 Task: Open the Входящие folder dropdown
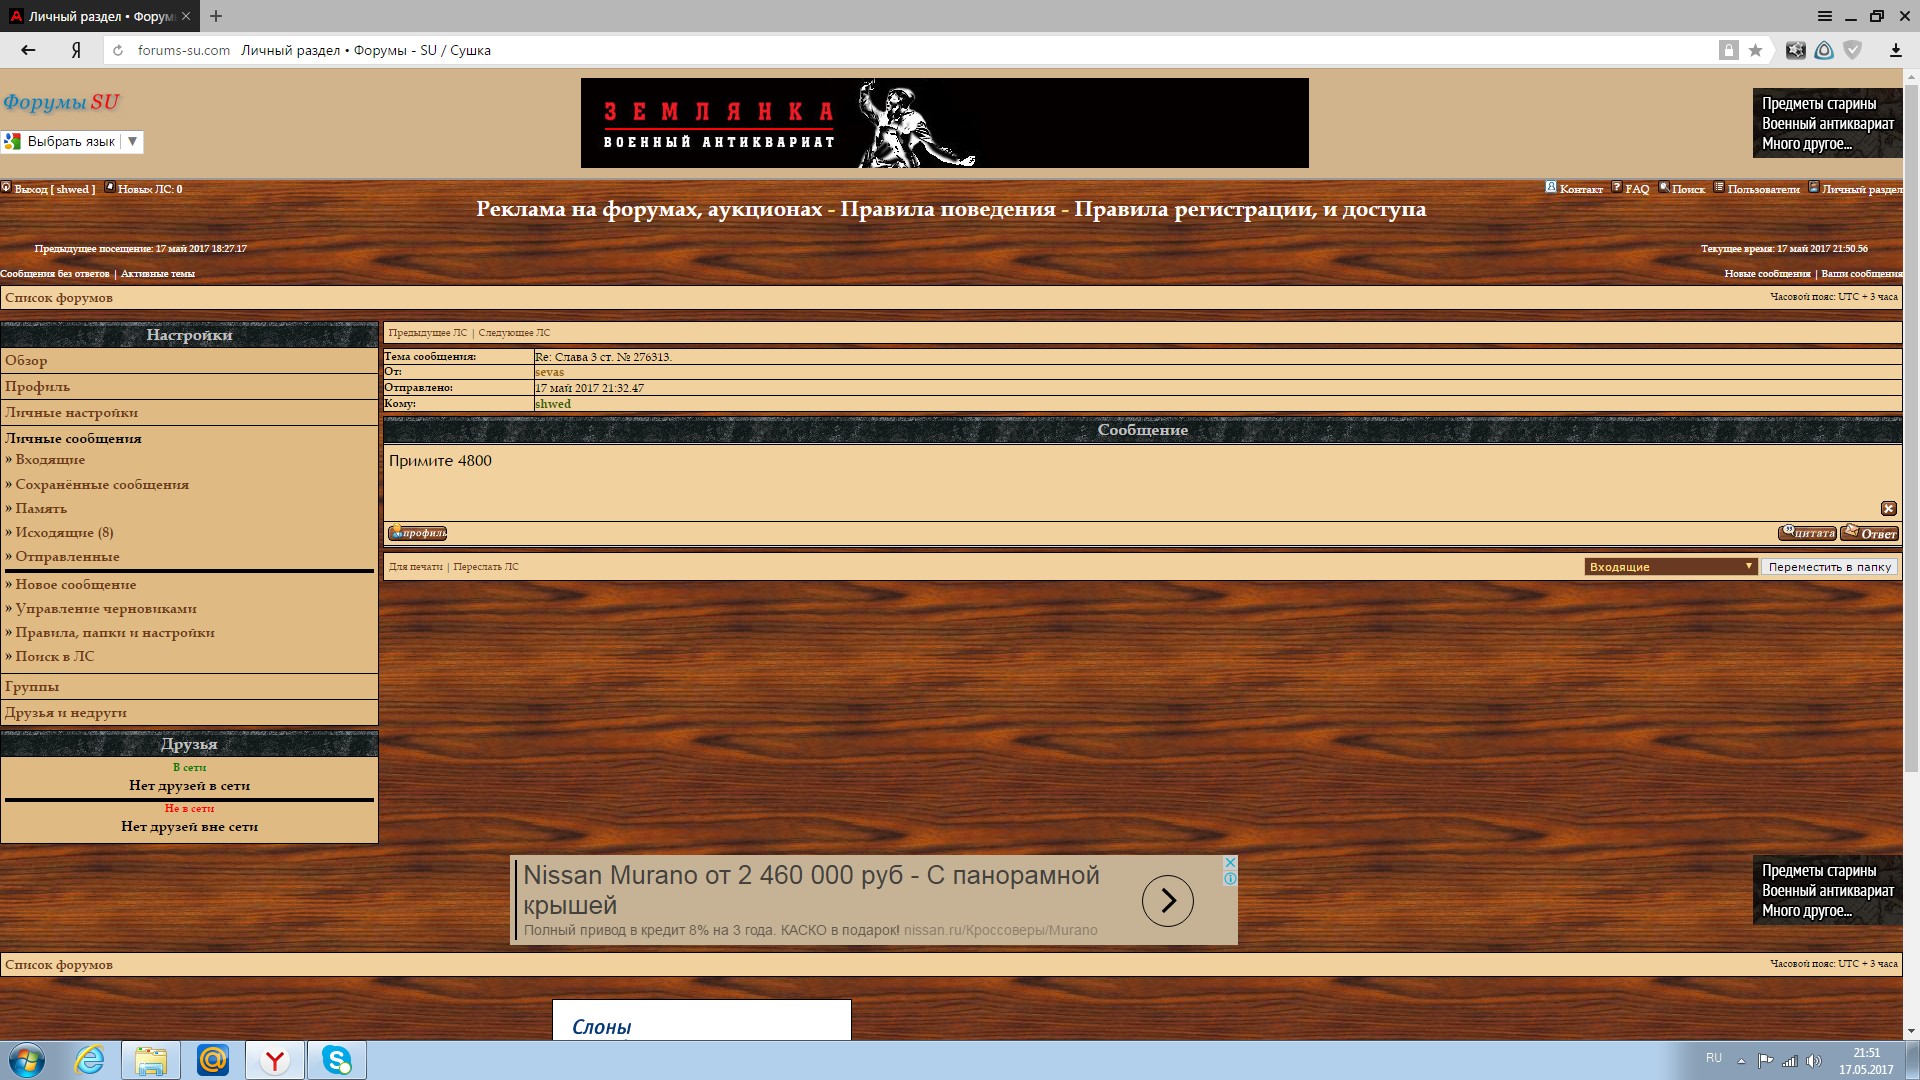point(1670,567)
